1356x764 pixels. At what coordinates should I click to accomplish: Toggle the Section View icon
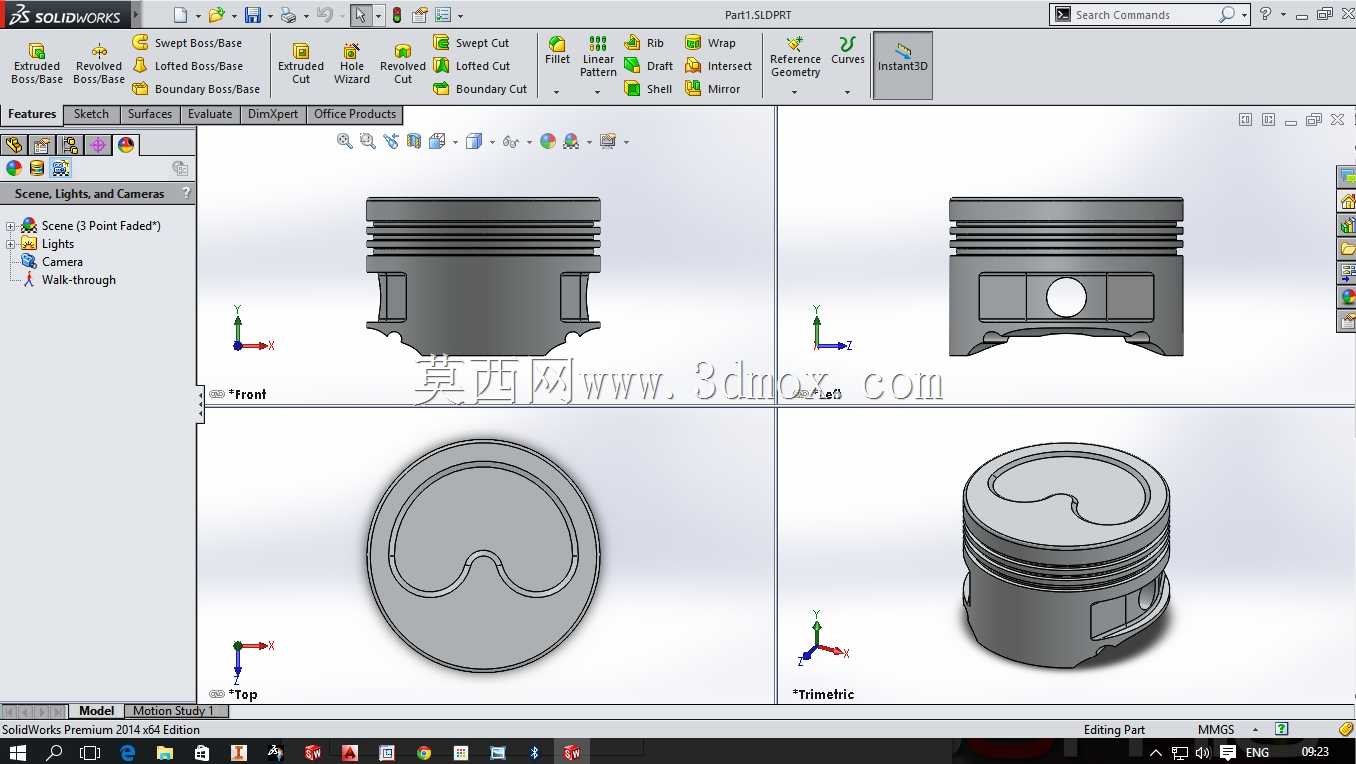click(x=414, y=142)
